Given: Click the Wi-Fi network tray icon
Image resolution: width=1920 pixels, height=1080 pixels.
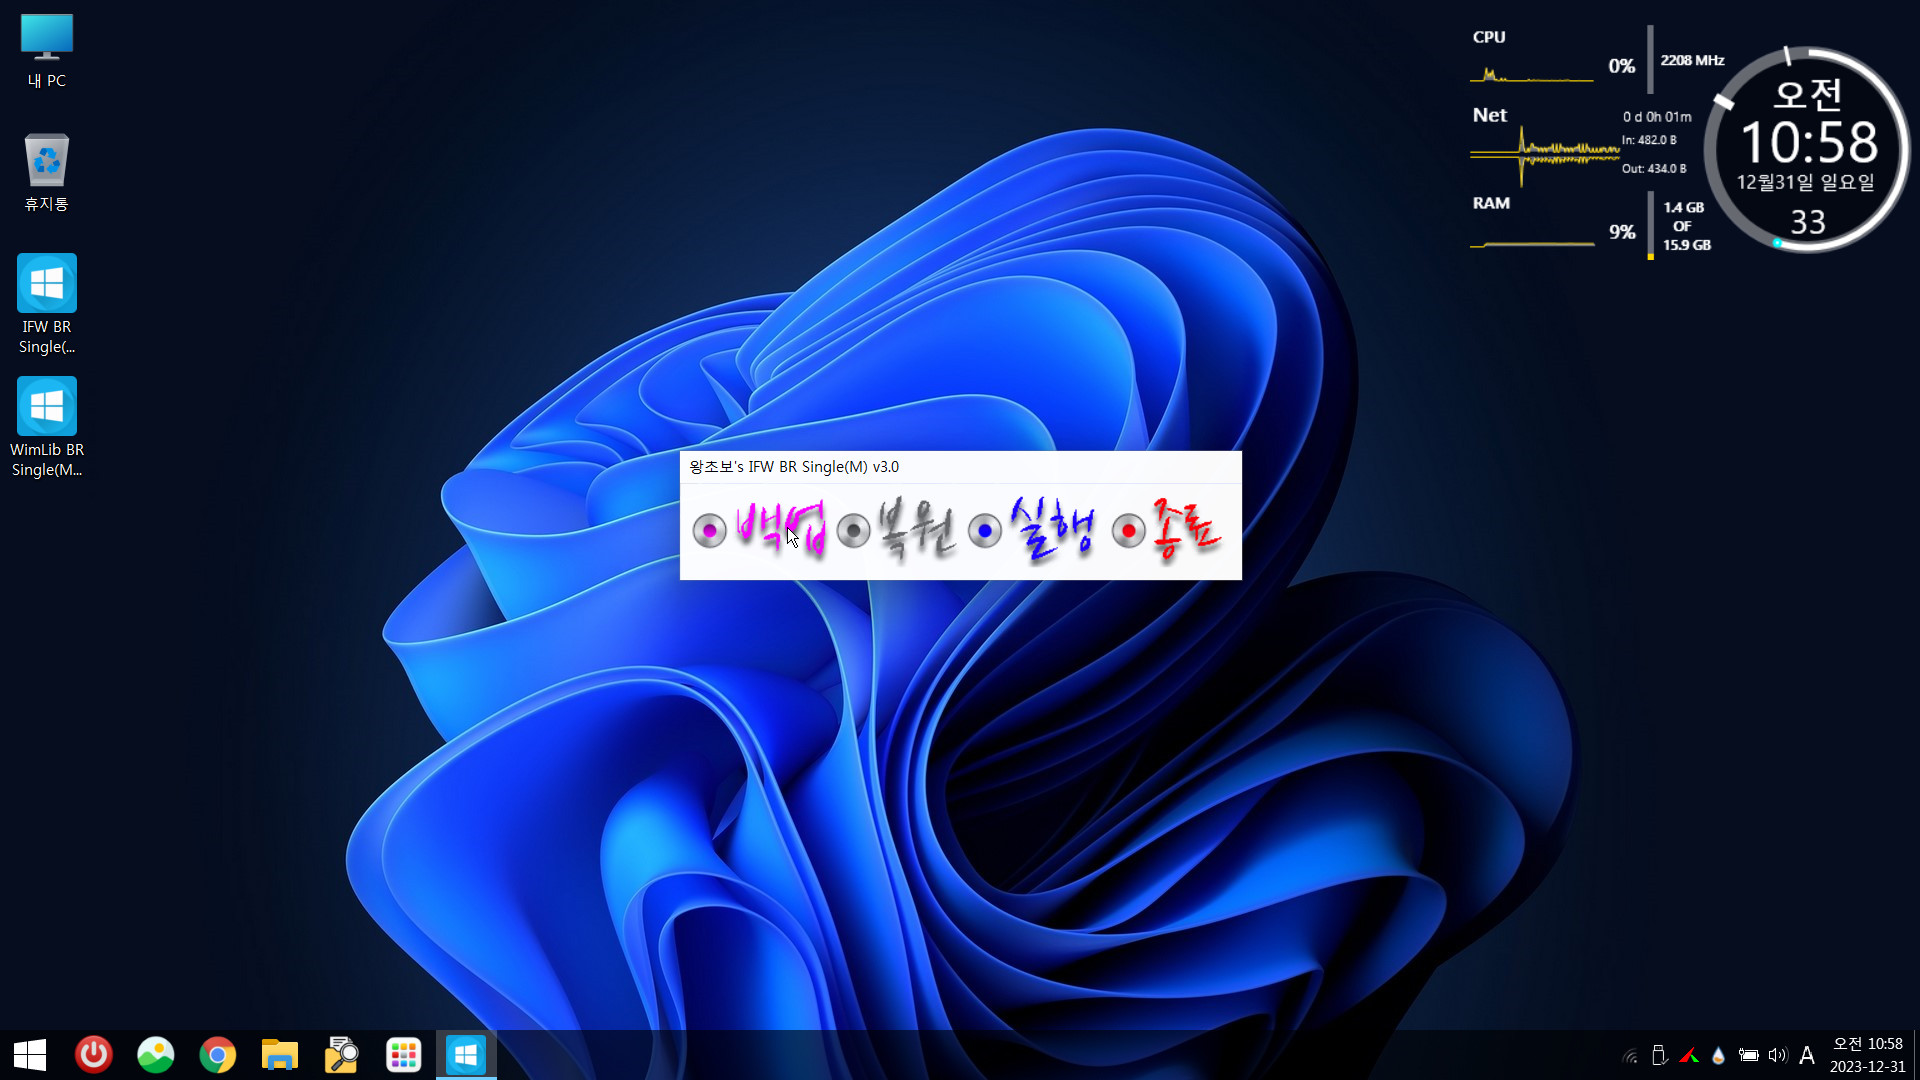Looking at the screenshot, I should coord(1631,1055).
